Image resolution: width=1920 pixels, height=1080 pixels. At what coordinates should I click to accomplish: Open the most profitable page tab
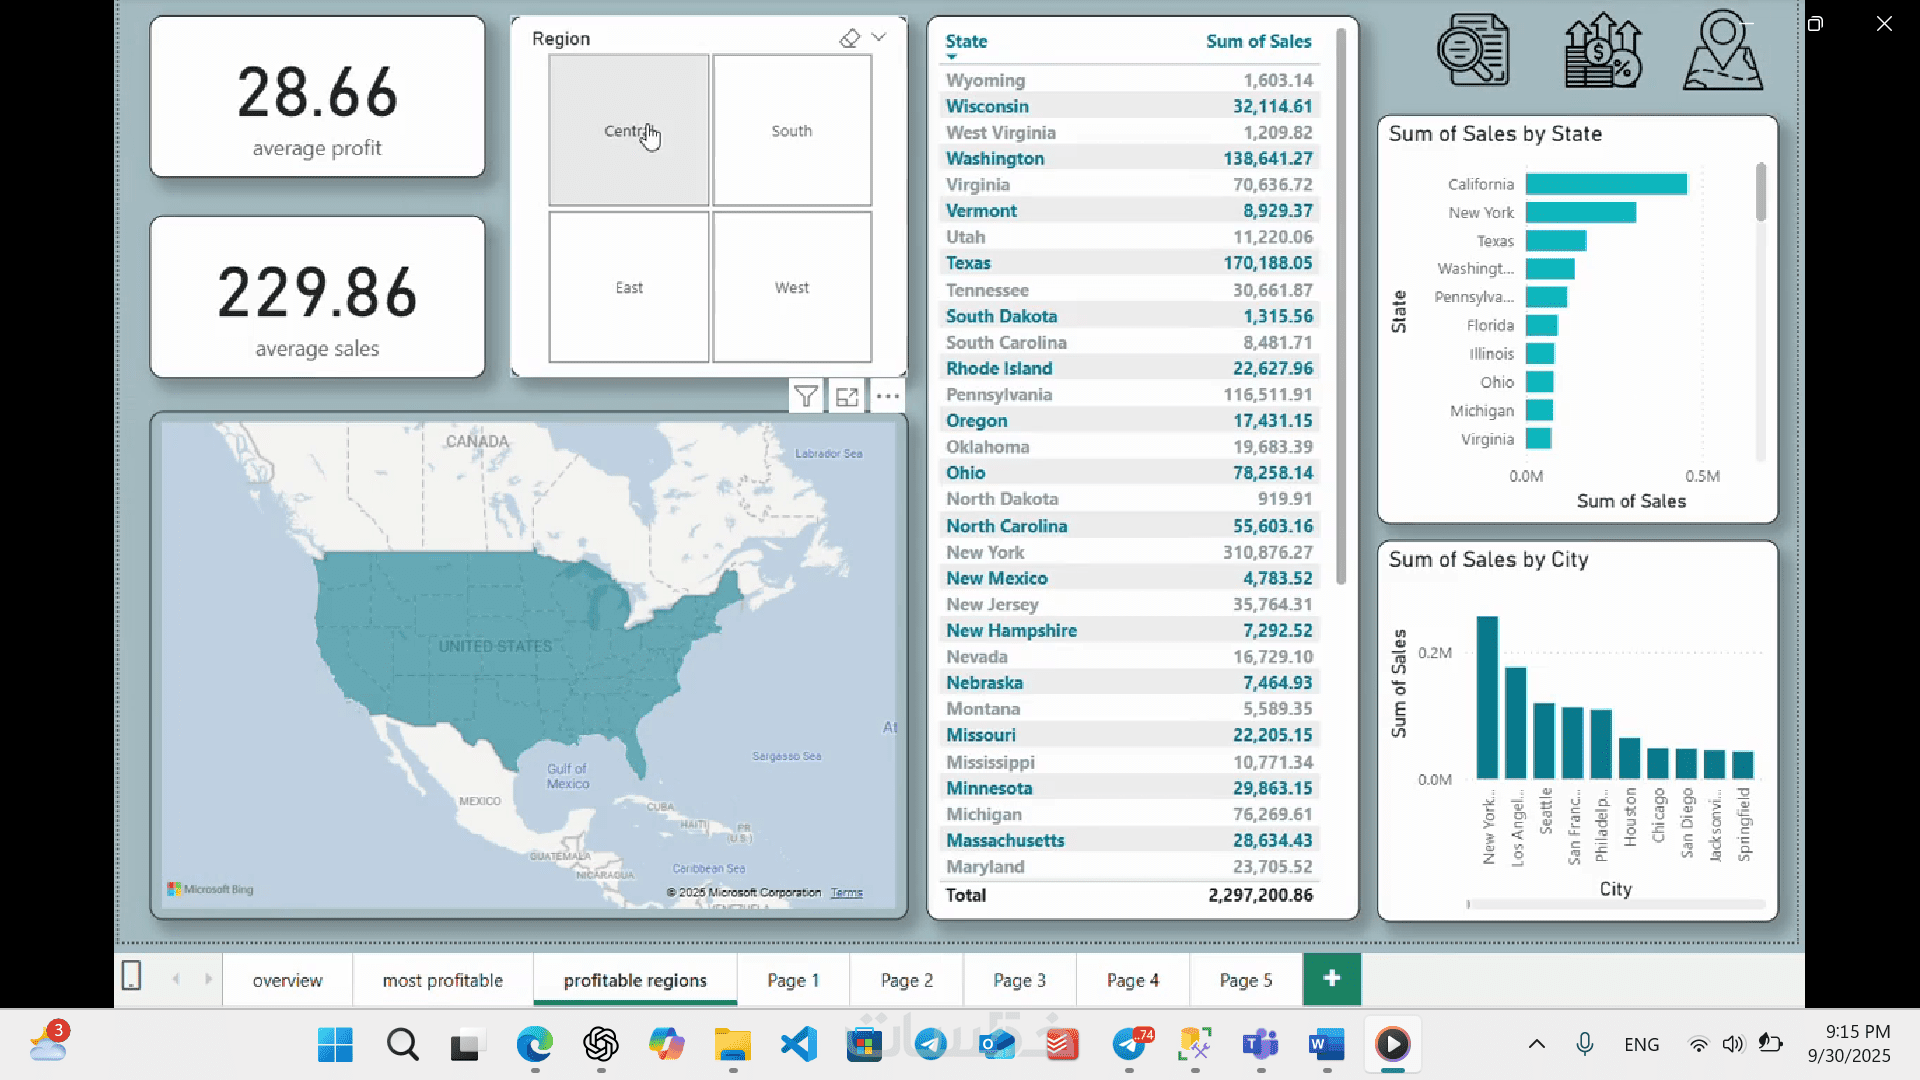(442, 980)
